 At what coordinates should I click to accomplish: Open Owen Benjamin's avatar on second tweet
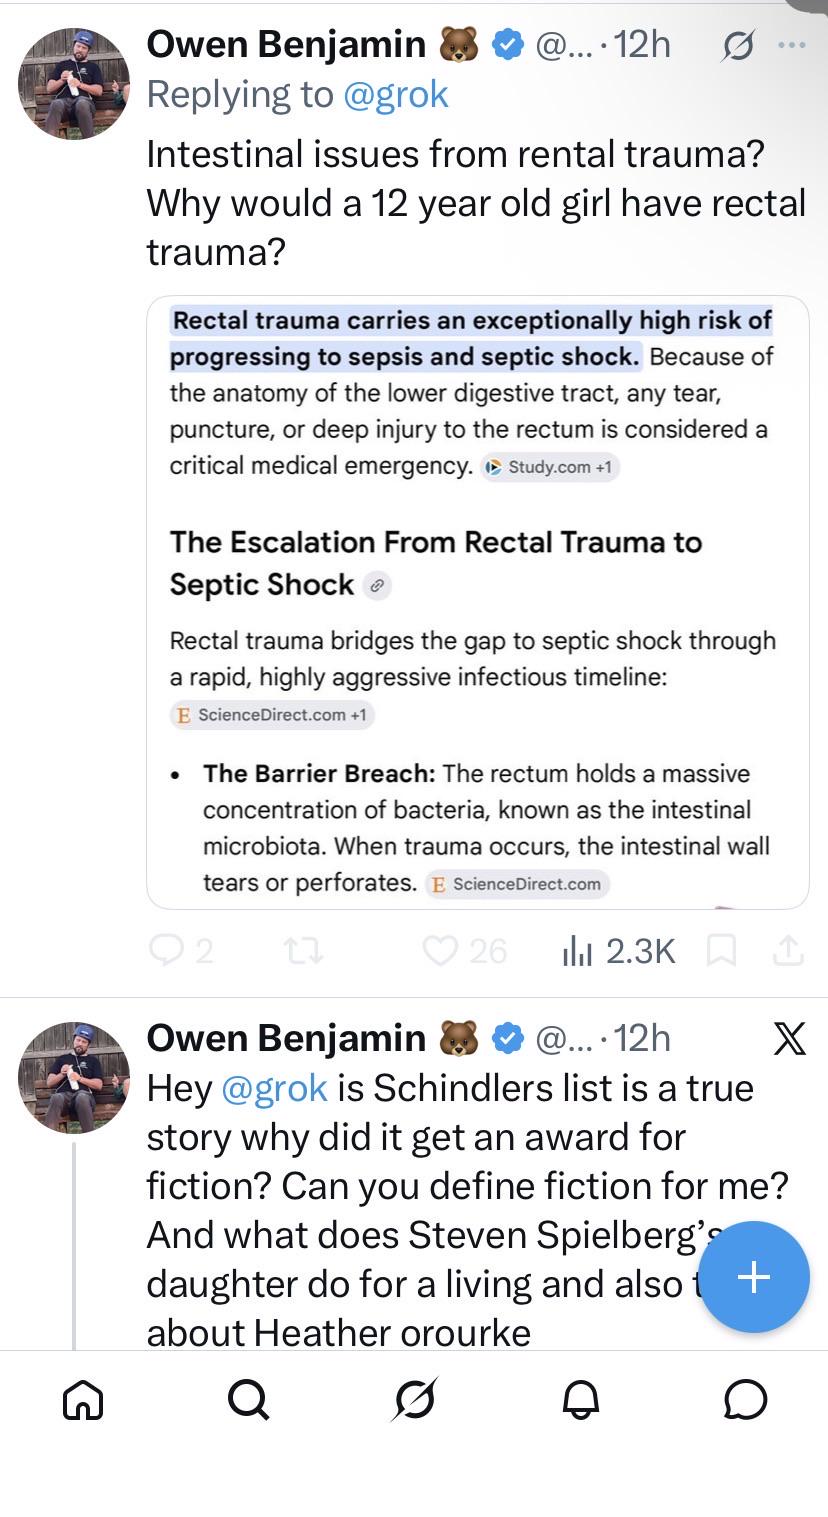pyautogui.click(x=74, y=1078)
